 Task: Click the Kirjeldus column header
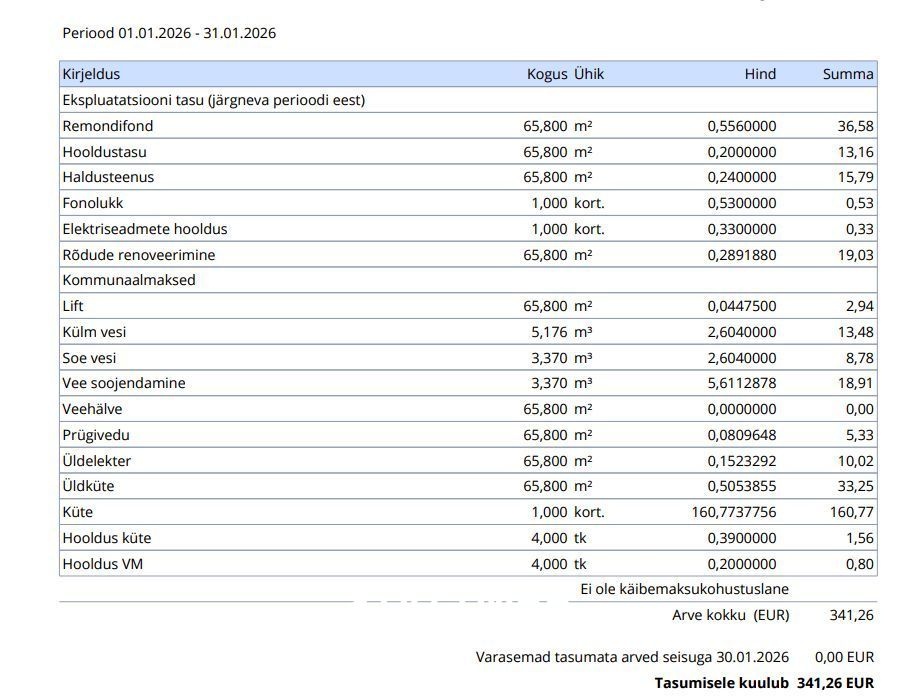[x=91, y=74]
